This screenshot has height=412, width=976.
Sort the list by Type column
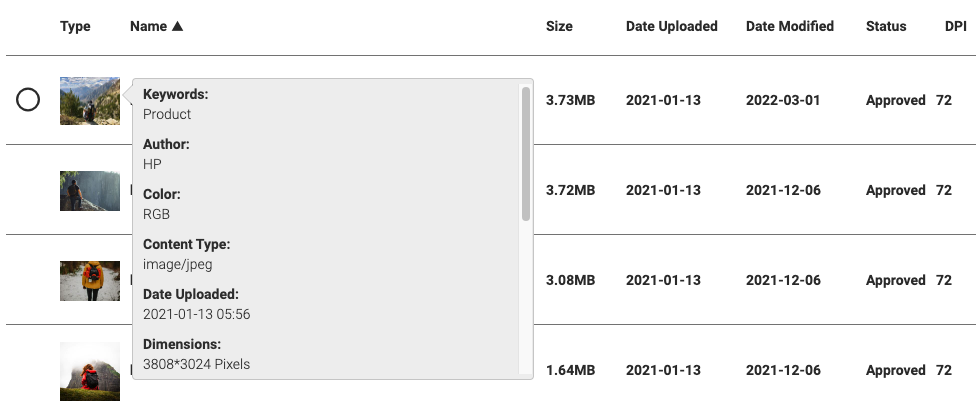[75, 27]
